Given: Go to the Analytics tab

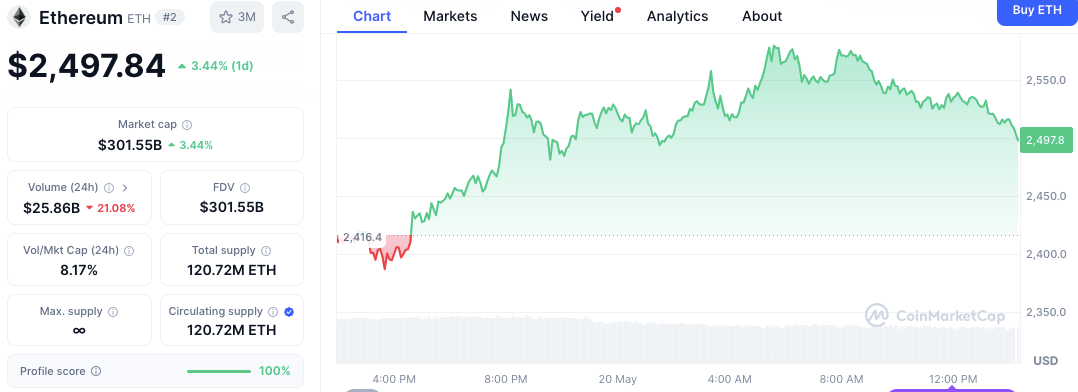Looking at the screenshot, I should tap(677, 16).
